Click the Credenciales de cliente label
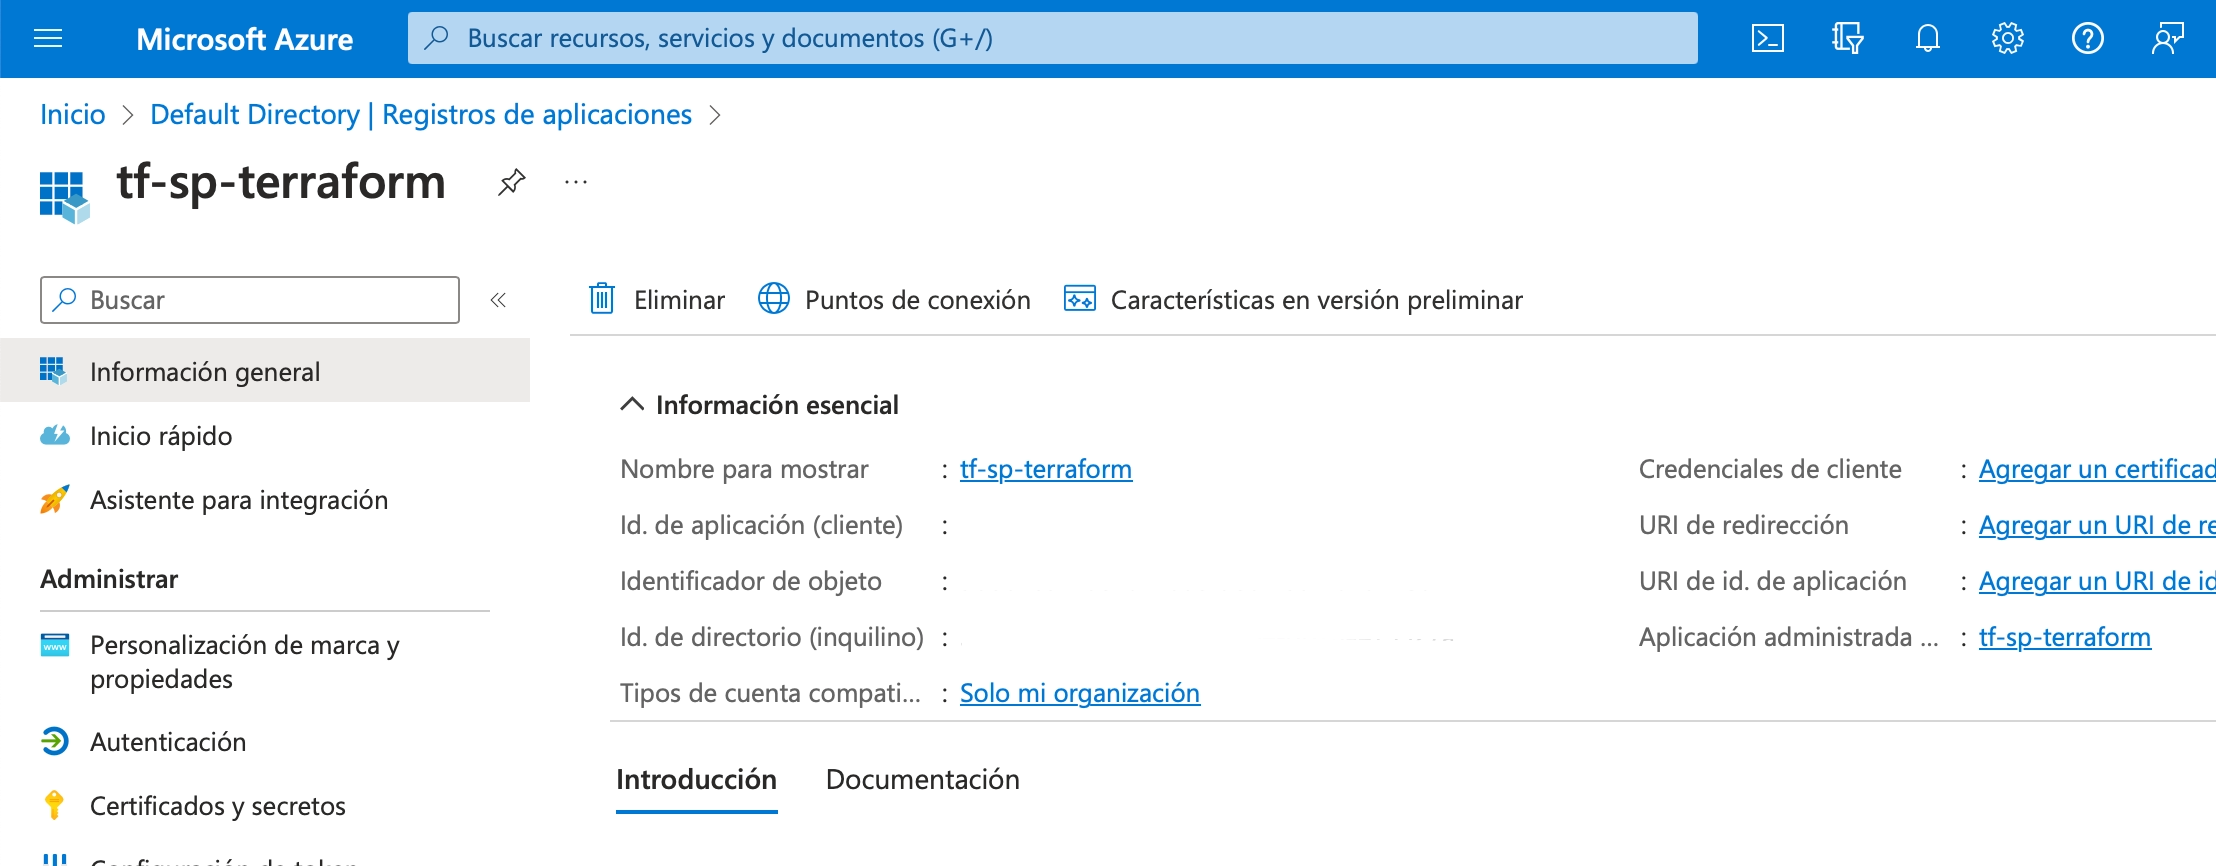Viewport: 2216px width, 866px height. (1770, 469)
